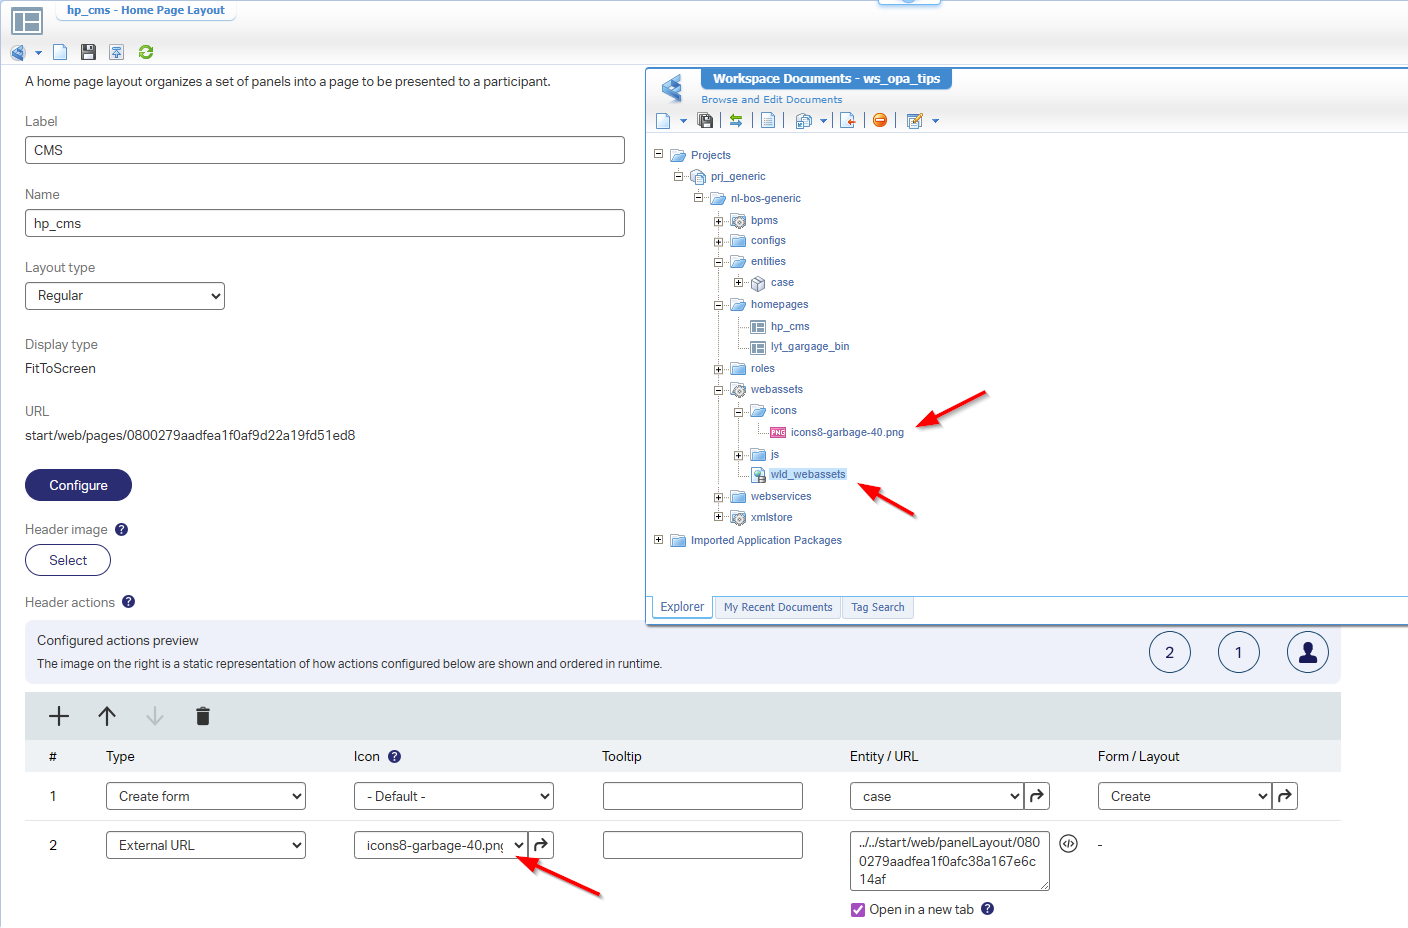This screenshot has height=928, width=1408.
Task: Click the save floppy disk icon in editor toolbar
Action: [88, 52]
